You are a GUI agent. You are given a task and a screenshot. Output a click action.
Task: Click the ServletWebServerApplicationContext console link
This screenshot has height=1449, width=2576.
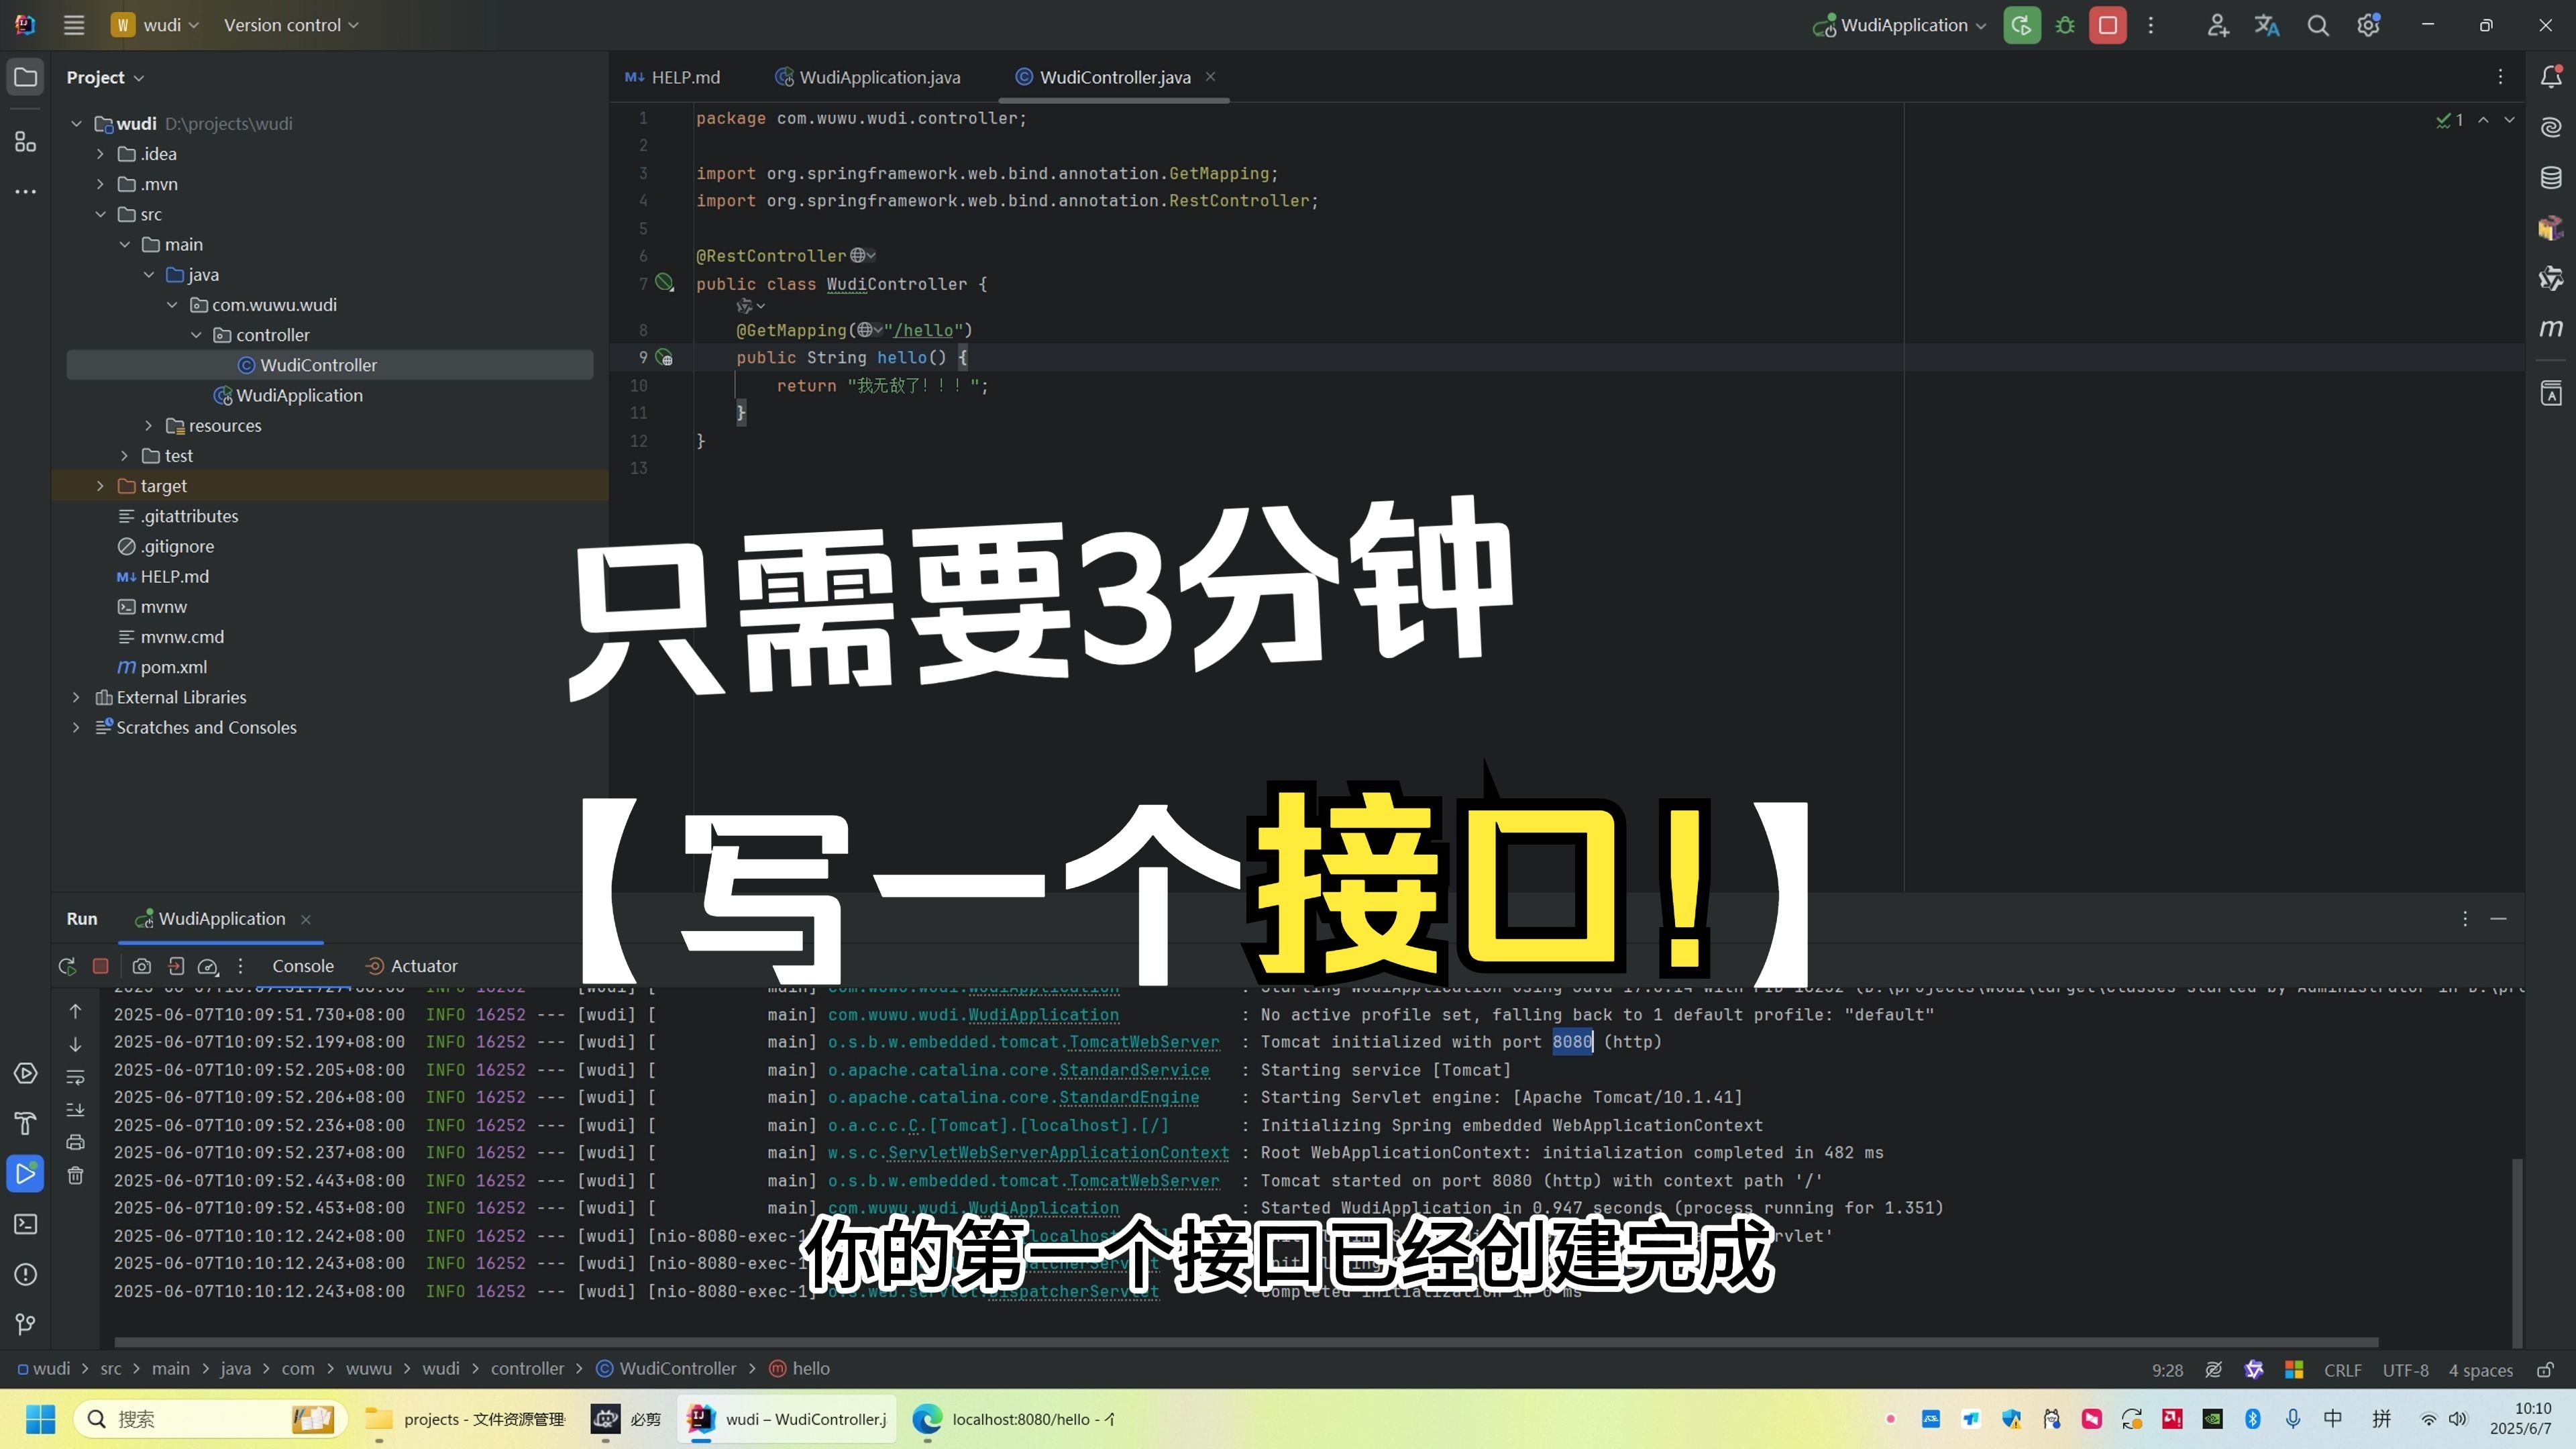tap(1058, 1153)
